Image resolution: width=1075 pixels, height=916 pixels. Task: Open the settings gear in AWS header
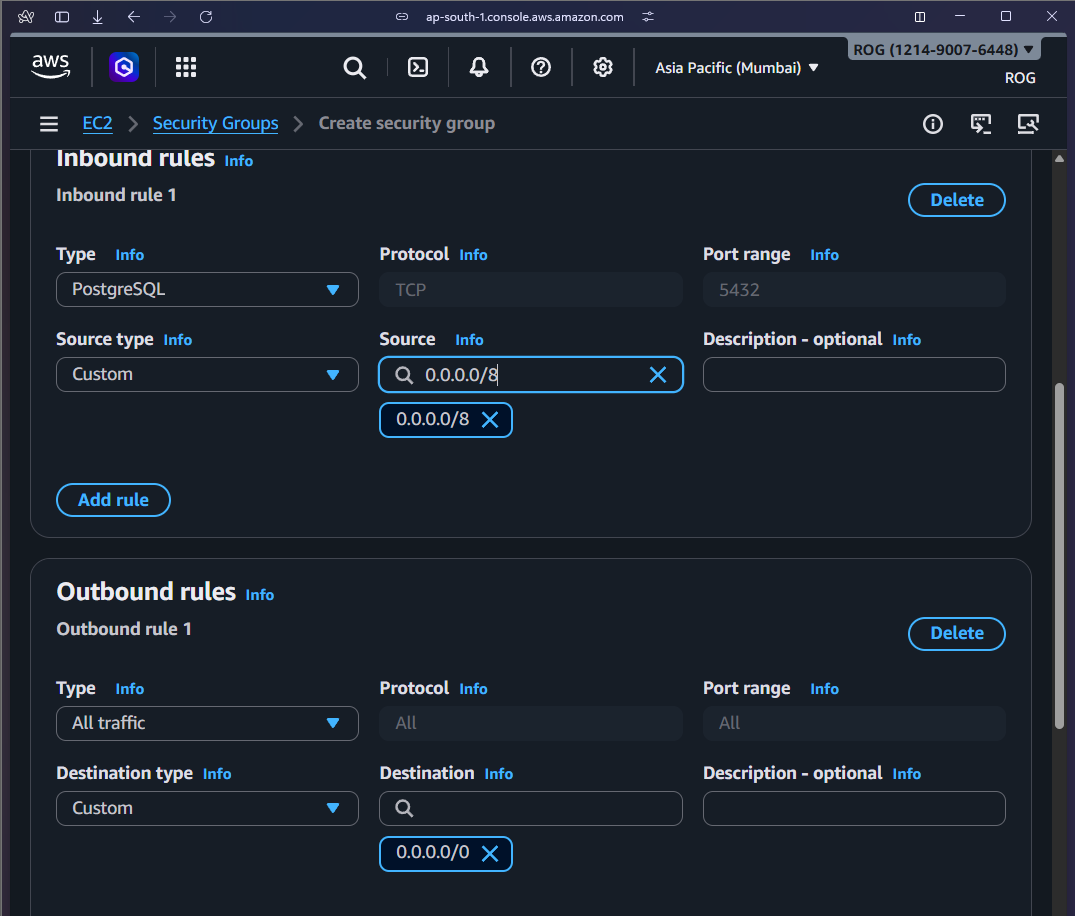click(602, 67)
